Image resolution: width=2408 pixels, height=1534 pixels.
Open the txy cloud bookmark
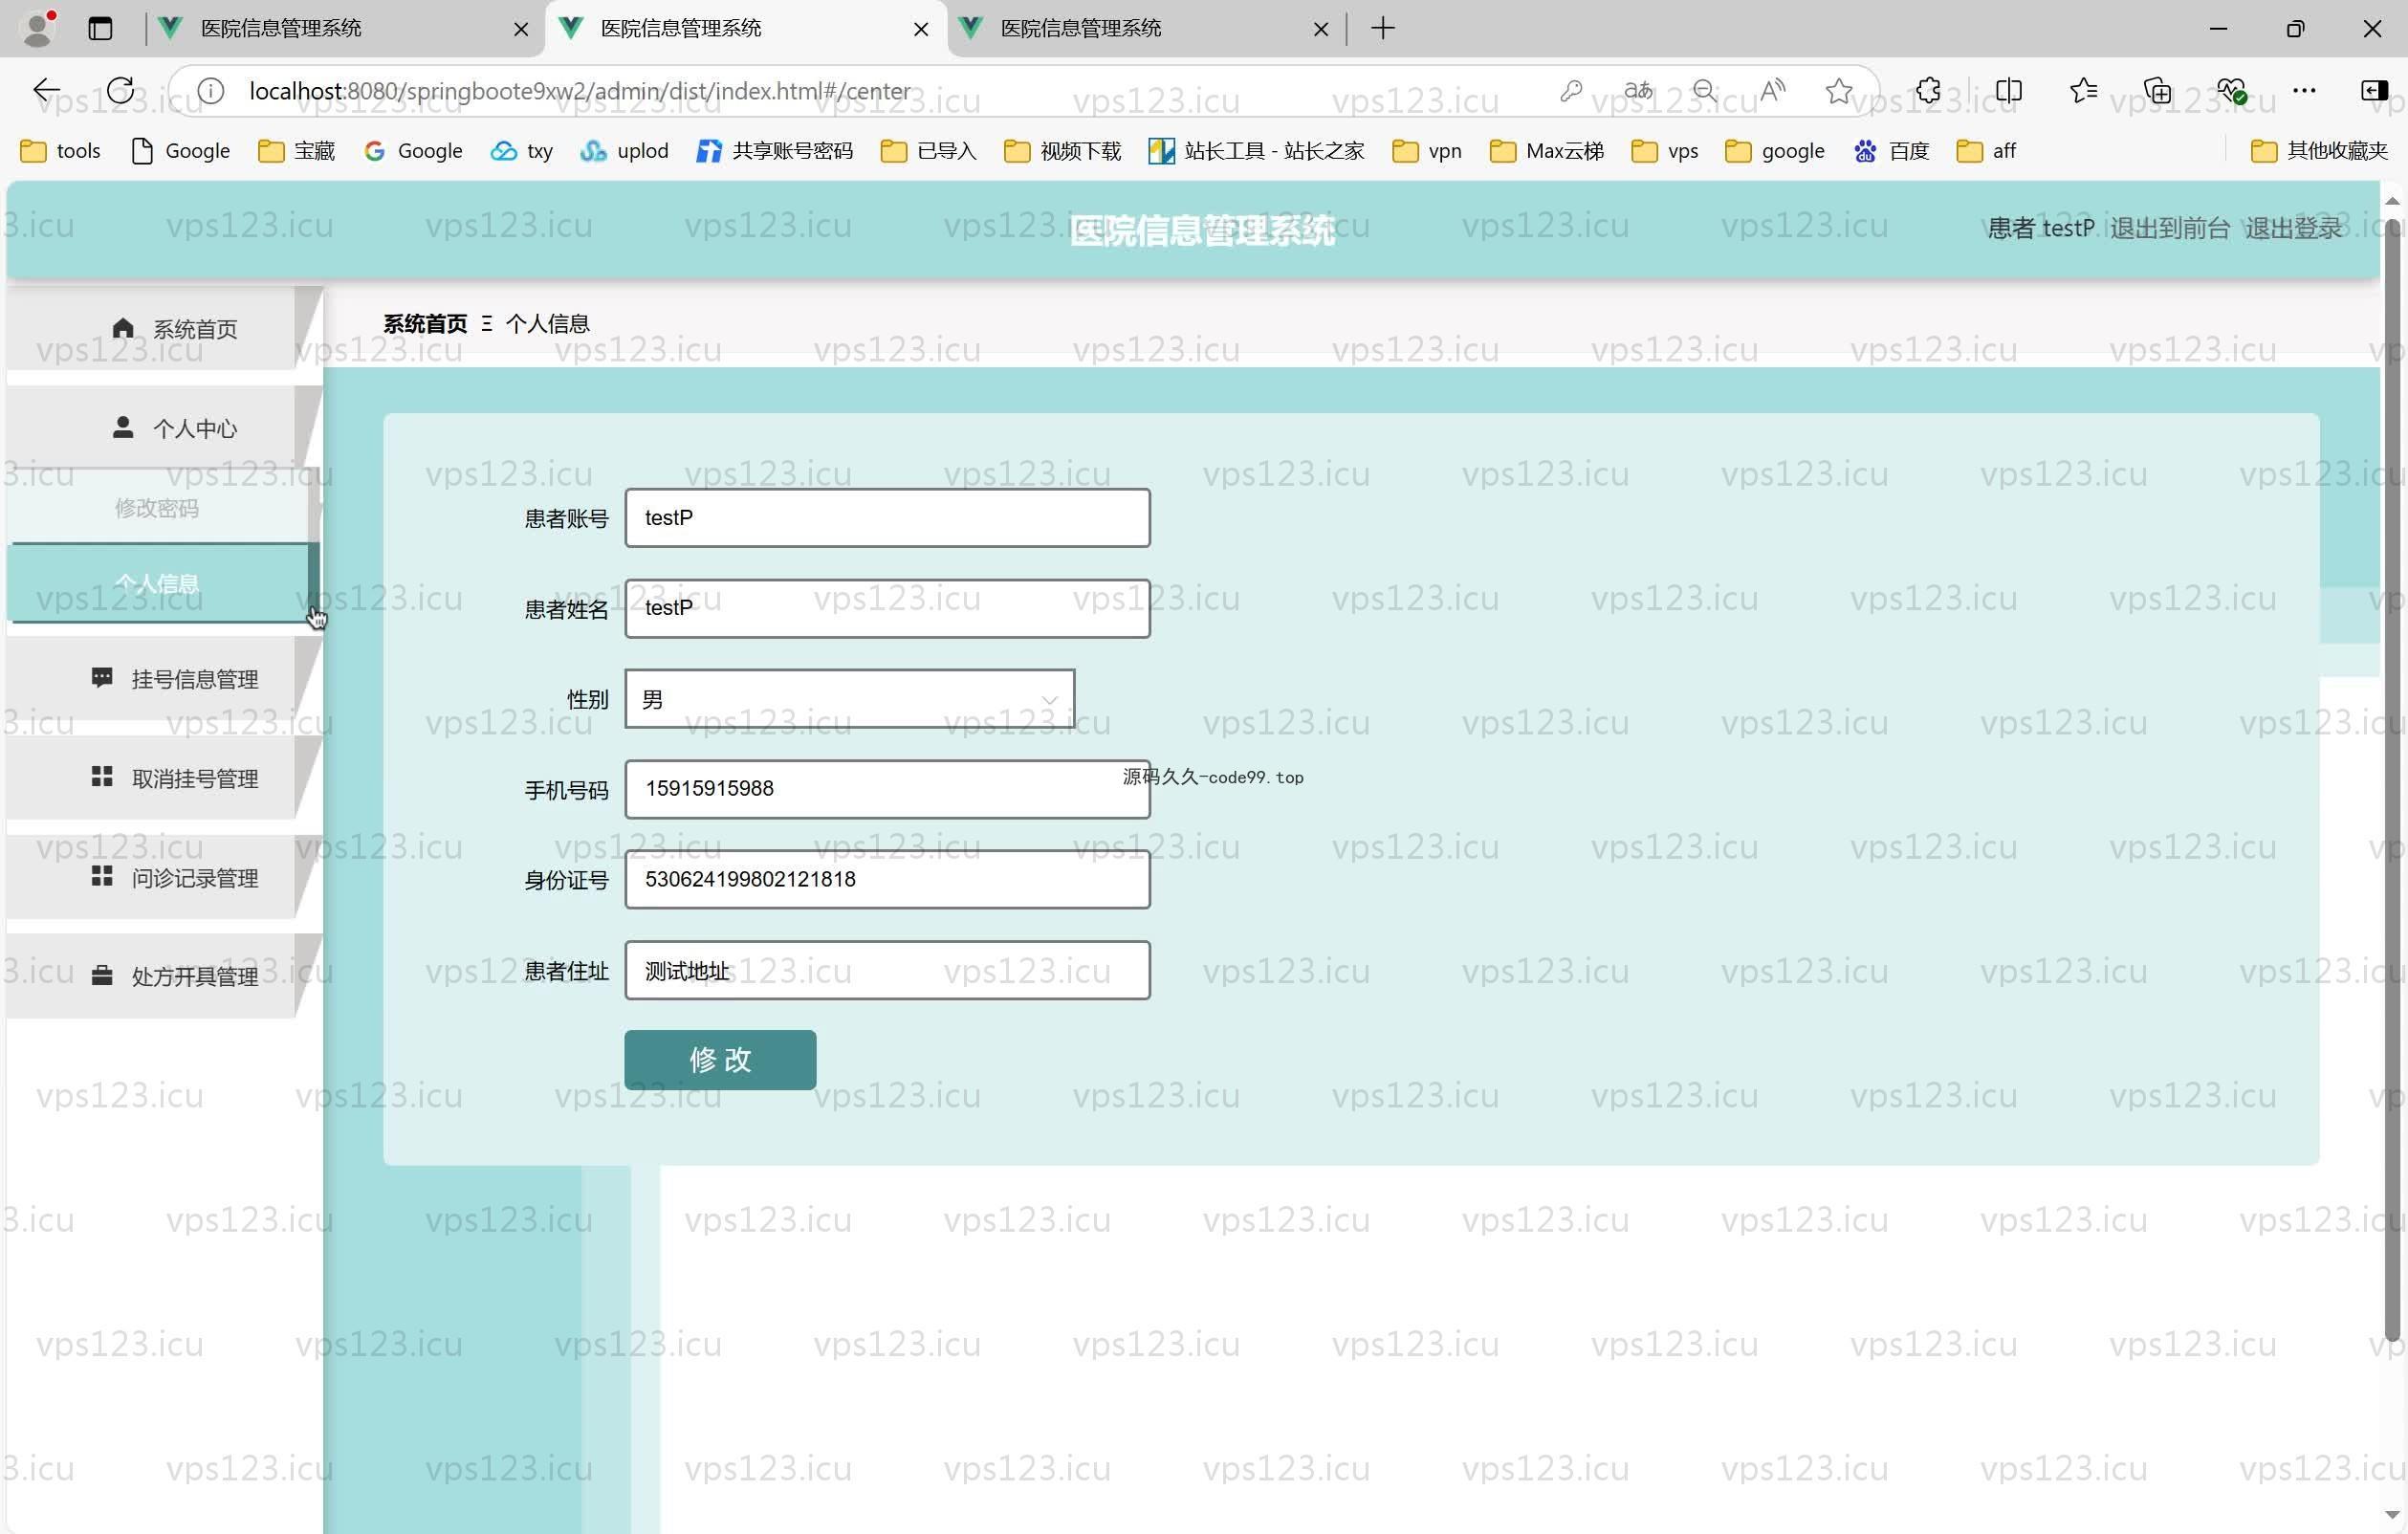pos(521,151)
